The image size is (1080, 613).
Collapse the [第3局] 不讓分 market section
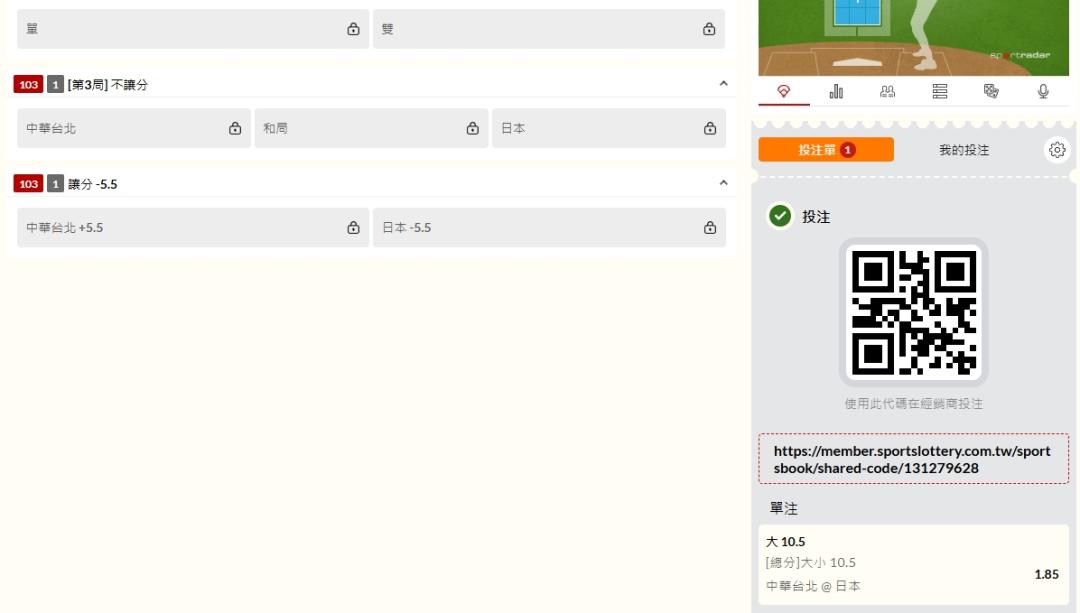[723, 83]
